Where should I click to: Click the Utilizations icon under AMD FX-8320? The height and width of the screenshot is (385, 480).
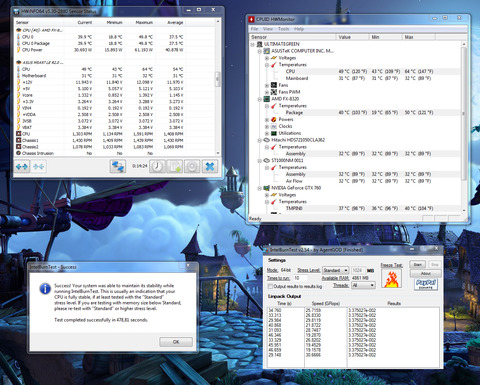274,133
